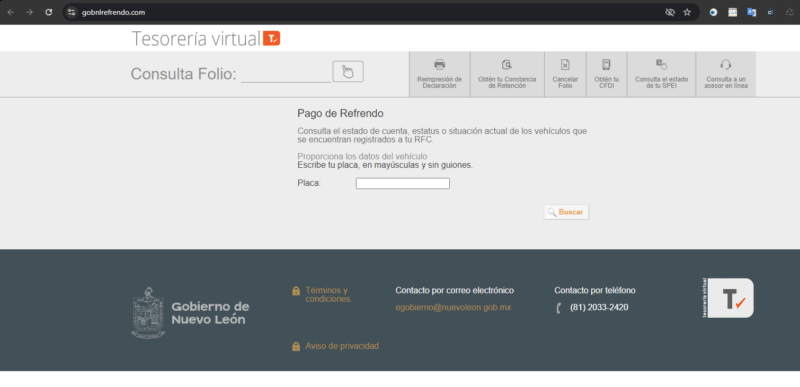Reload the current page
The width and height of the screenshot is (800, 387).
click(x=48, y=12)
